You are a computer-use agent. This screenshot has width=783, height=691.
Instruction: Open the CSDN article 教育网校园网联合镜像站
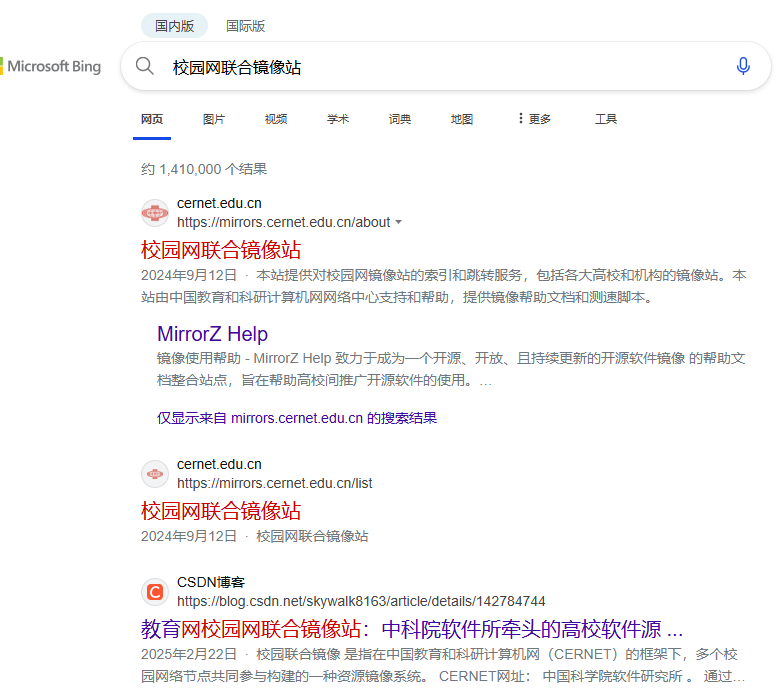click(x=411, y=629)
